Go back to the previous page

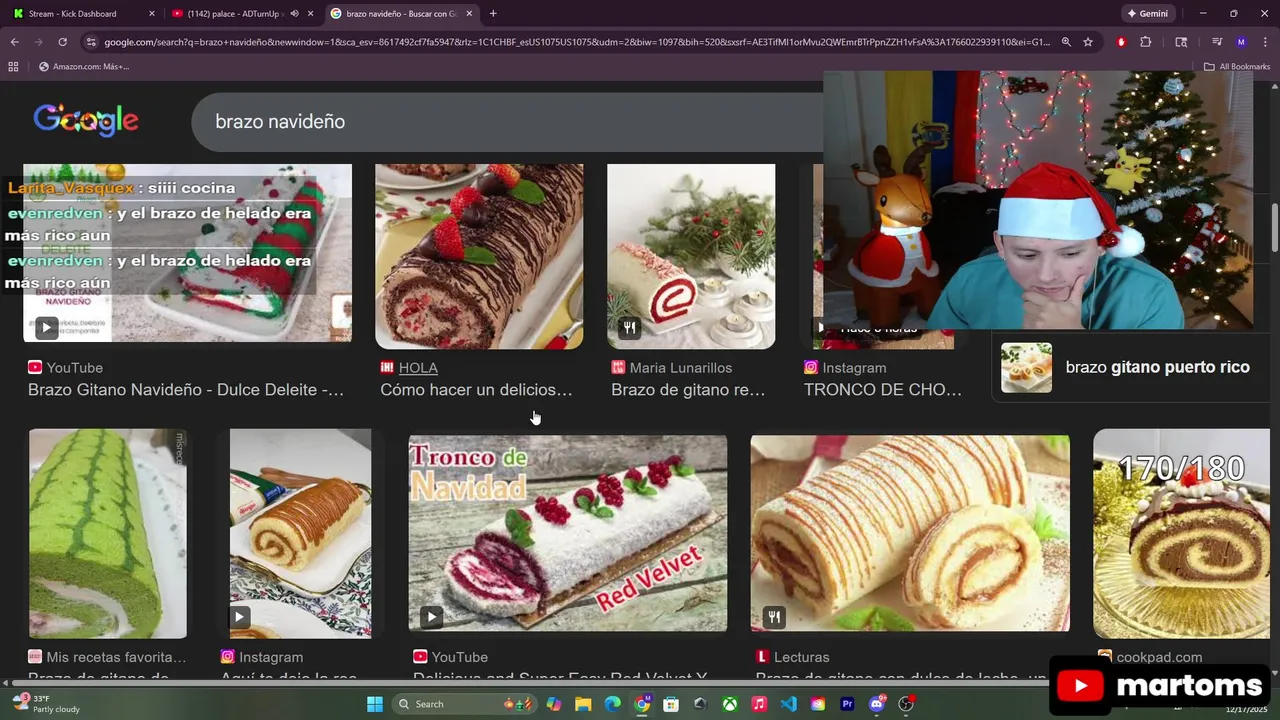coord(14,42)
